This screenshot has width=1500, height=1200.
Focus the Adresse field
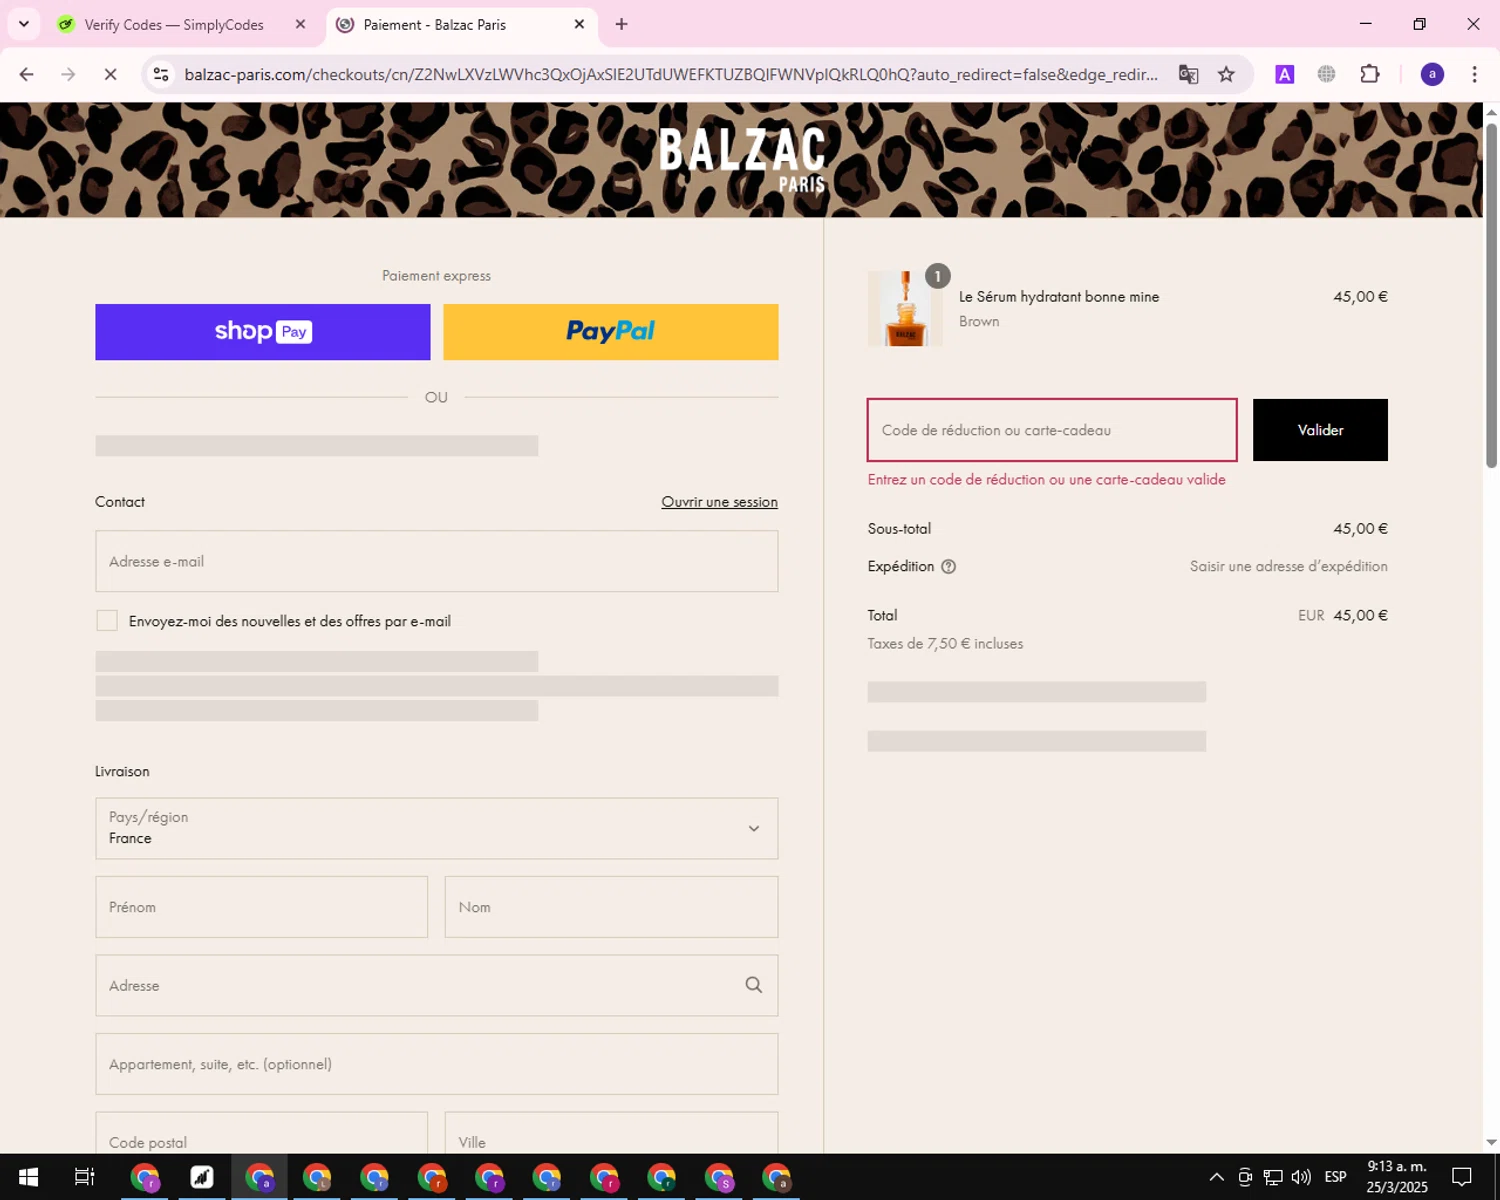pos(436,985)
